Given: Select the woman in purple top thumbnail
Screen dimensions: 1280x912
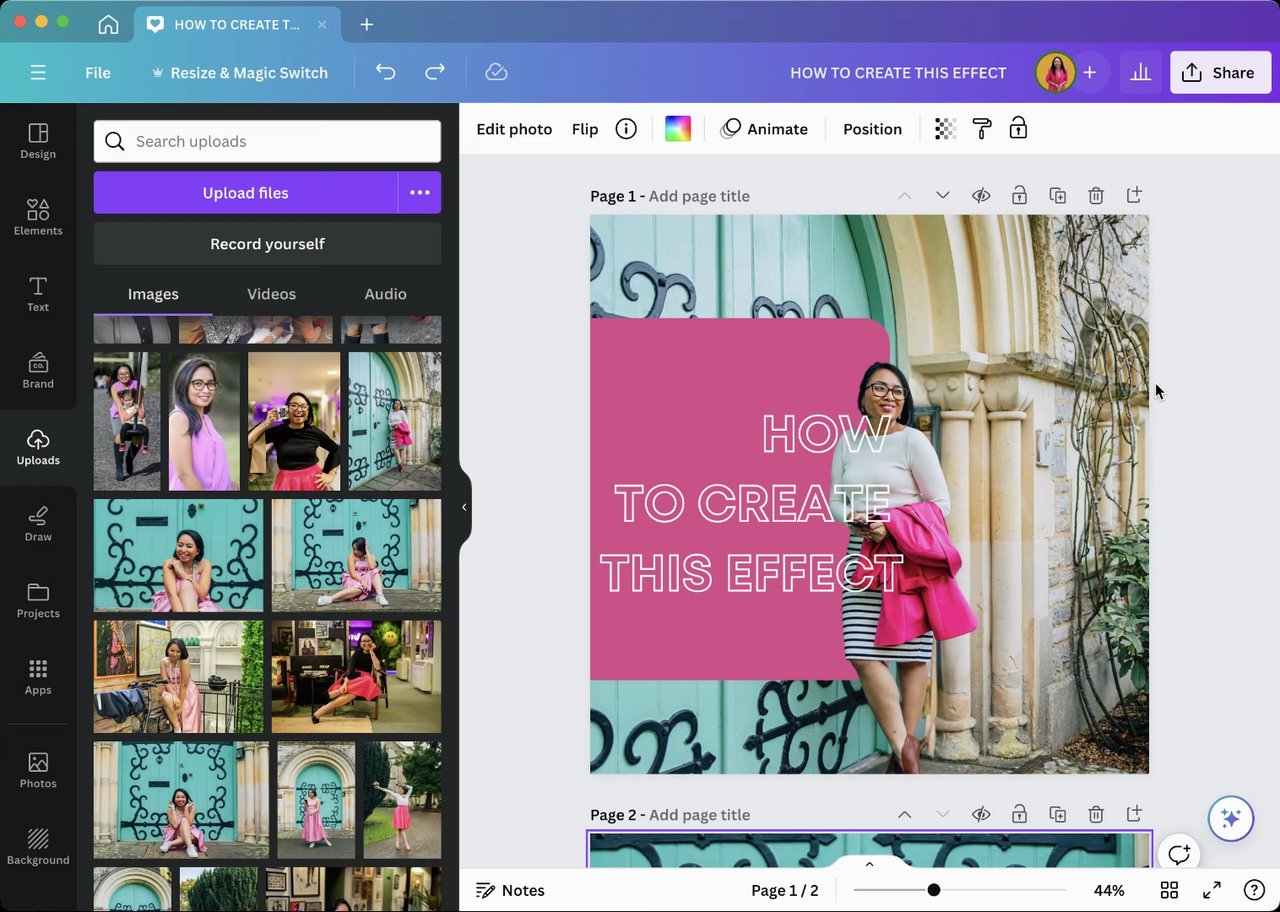Looking at the screenshot, I should point(204,421).
